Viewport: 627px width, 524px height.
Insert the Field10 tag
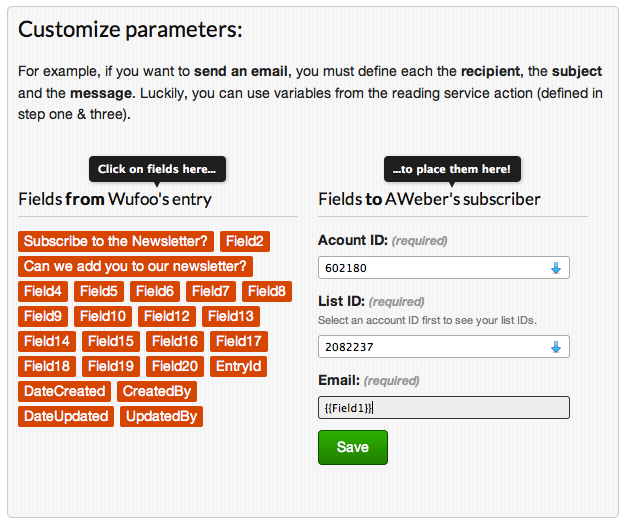104,316
